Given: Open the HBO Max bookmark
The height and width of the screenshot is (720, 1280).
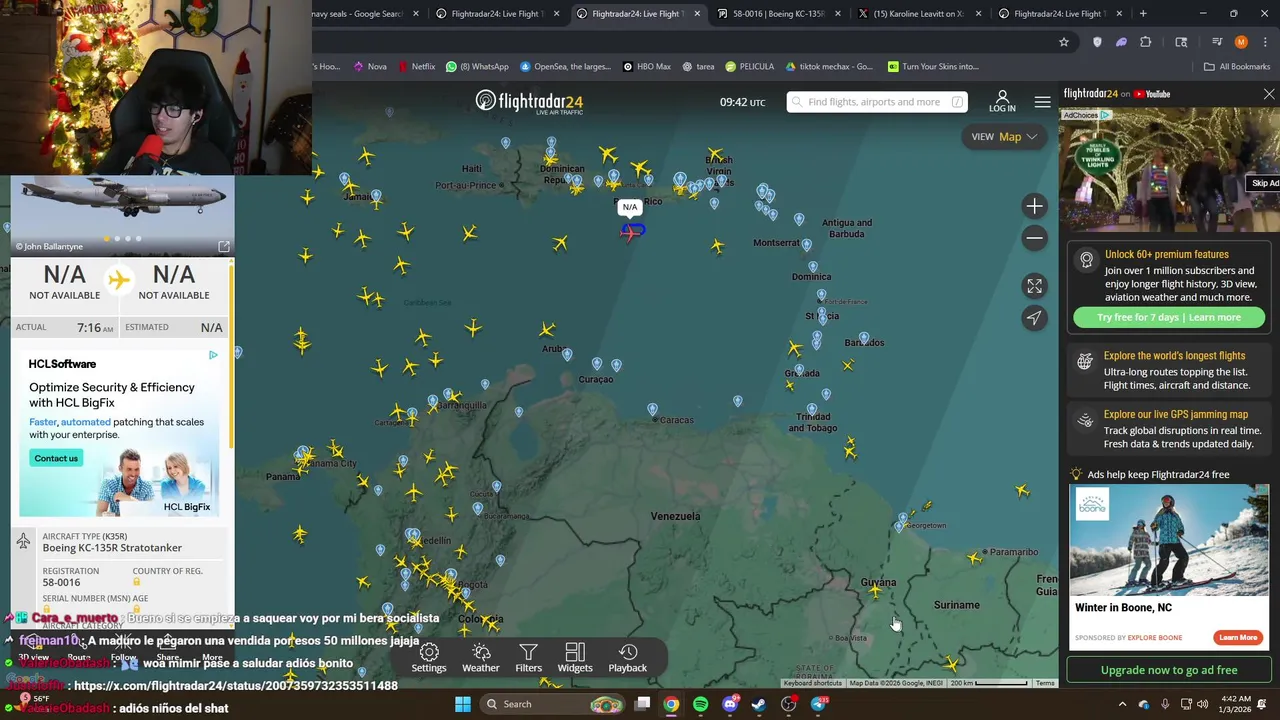Looking at the screenshot, I should pos(646,67).
